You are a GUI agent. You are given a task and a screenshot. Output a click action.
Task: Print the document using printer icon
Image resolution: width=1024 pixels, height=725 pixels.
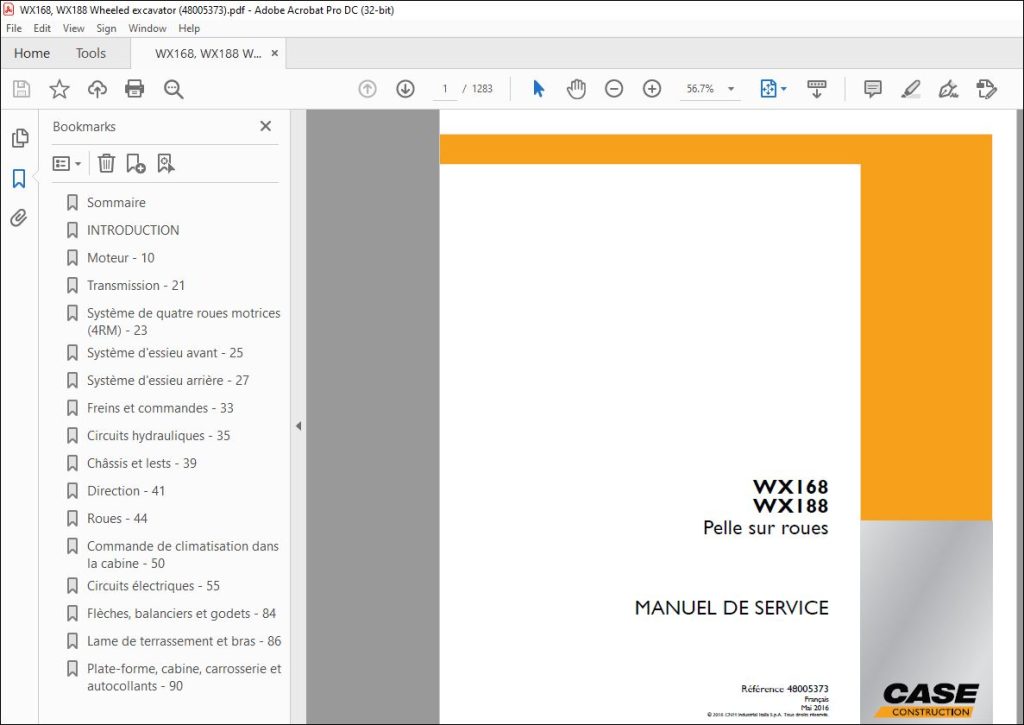pyautogui.click(x=135, y=89)
